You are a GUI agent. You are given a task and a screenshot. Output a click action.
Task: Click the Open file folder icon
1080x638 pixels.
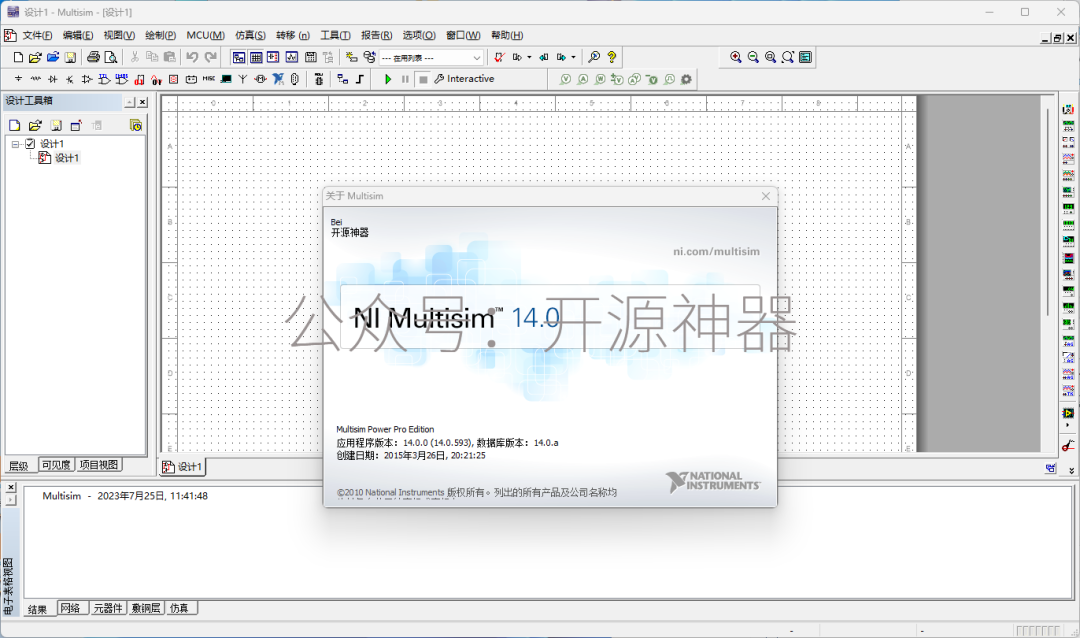pyautogui.click(x=35, y=57)
